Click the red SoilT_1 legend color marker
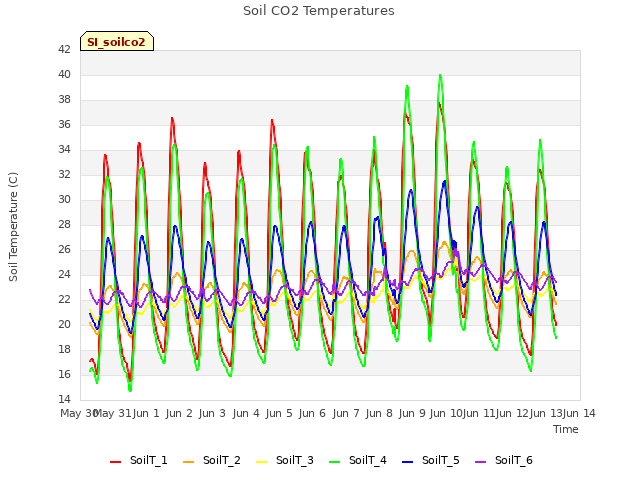 (116, 462)
